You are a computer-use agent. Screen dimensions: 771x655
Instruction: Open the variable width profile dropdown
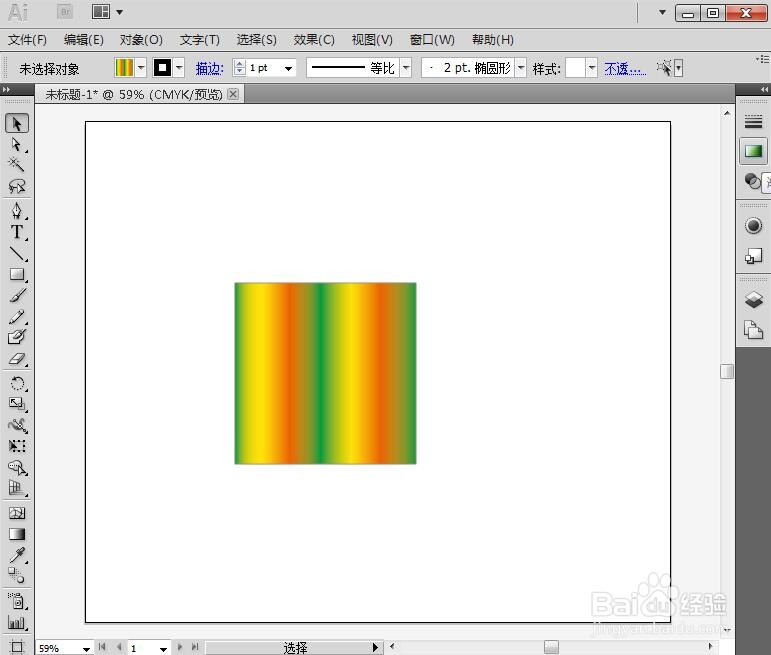(406, 68)
